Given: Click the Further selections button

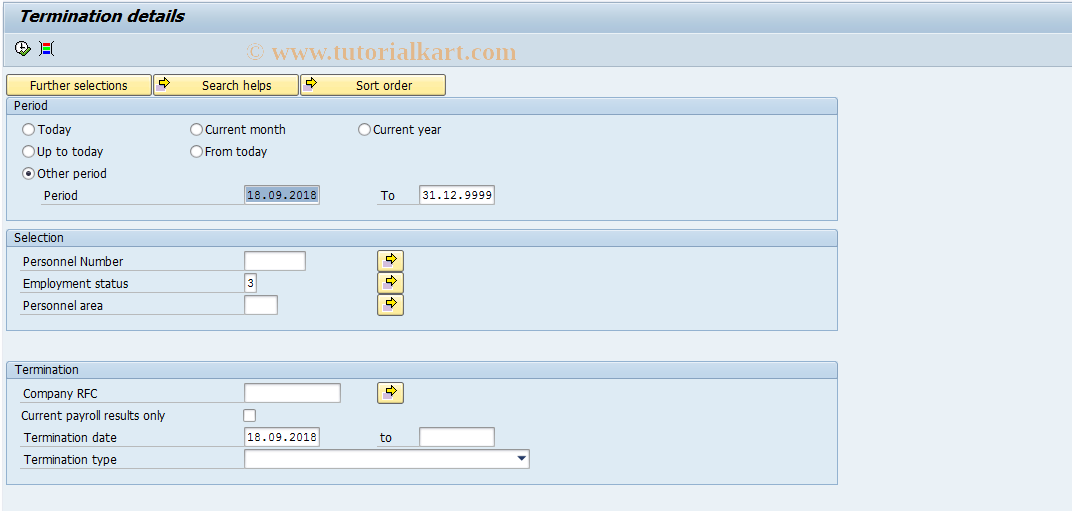Looking at the screenshot, I should (x=79, y=86).
